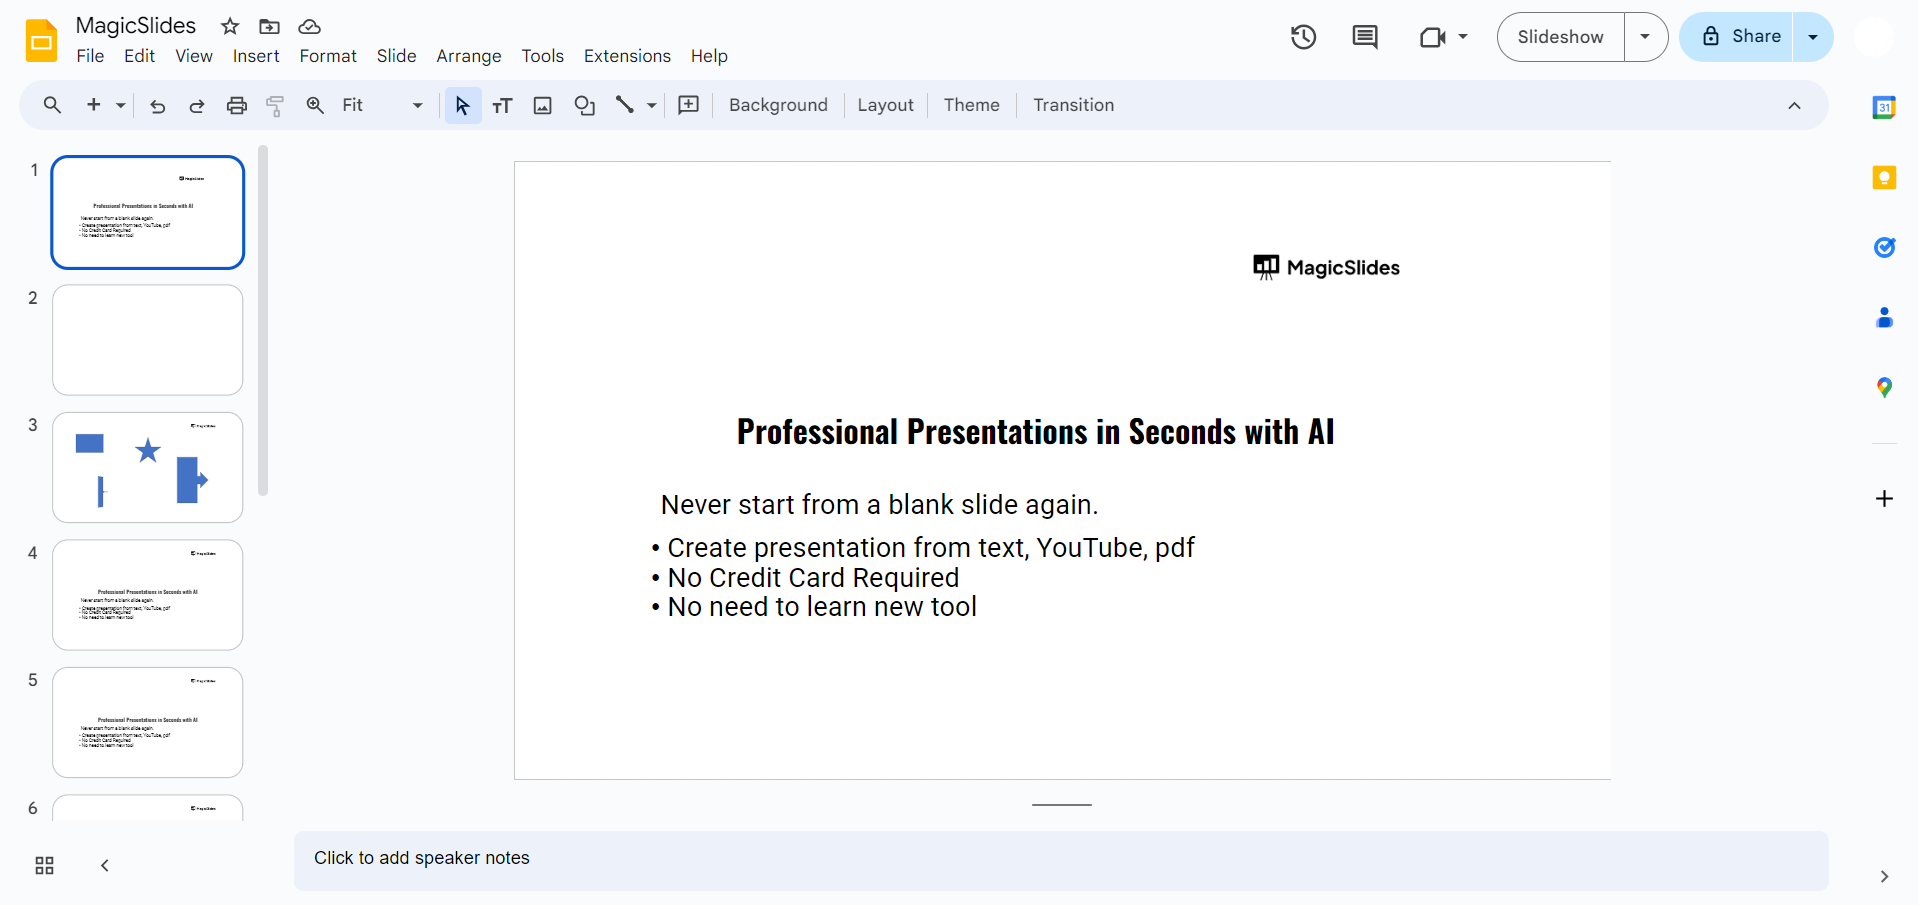Hide the menus with up chevron
This screenshot has width=1918, height=905.
pos(1794,106)
